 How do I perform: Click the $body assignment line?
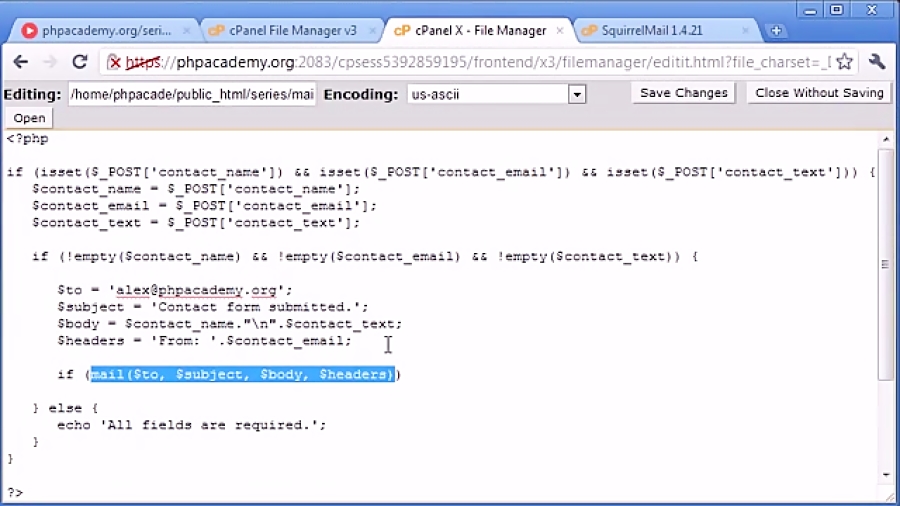pyautogui.click(x=230, y=324)
